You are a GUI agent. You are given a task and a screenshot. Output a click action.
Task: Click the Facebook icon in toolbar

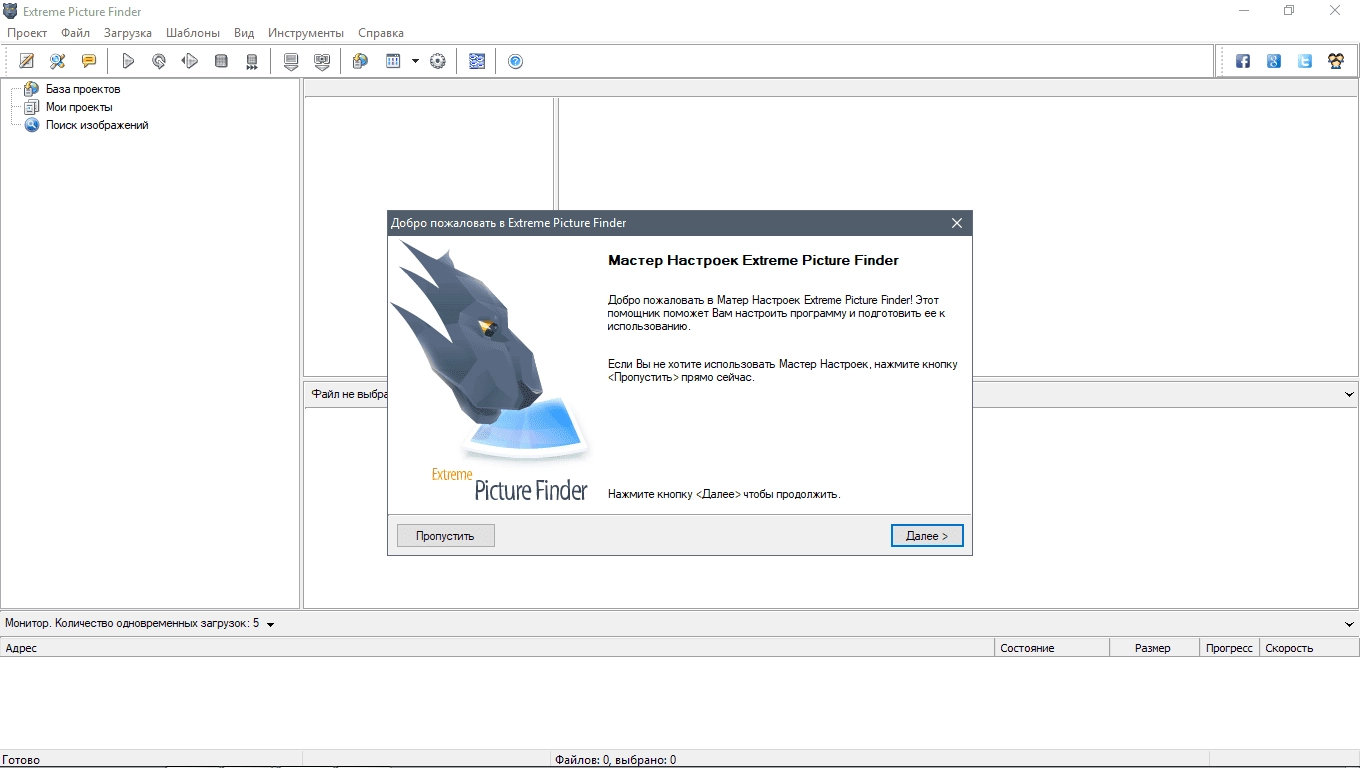pos(1243,61)
